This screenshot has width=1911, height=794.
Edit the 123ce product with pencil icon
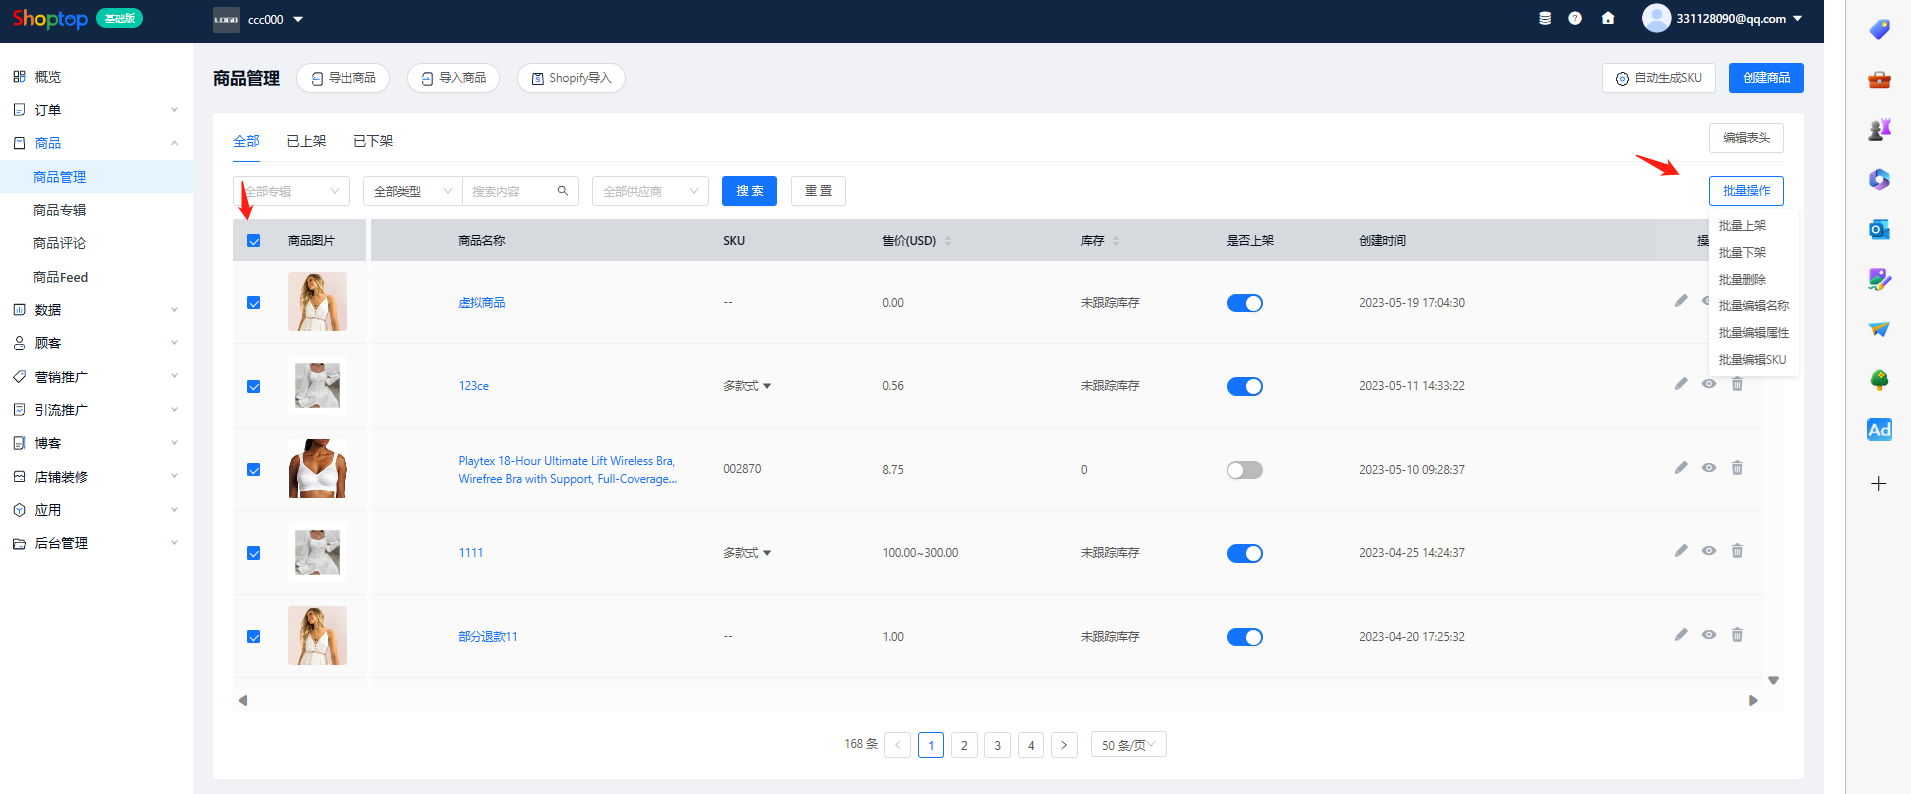(x=1681, y=384)
